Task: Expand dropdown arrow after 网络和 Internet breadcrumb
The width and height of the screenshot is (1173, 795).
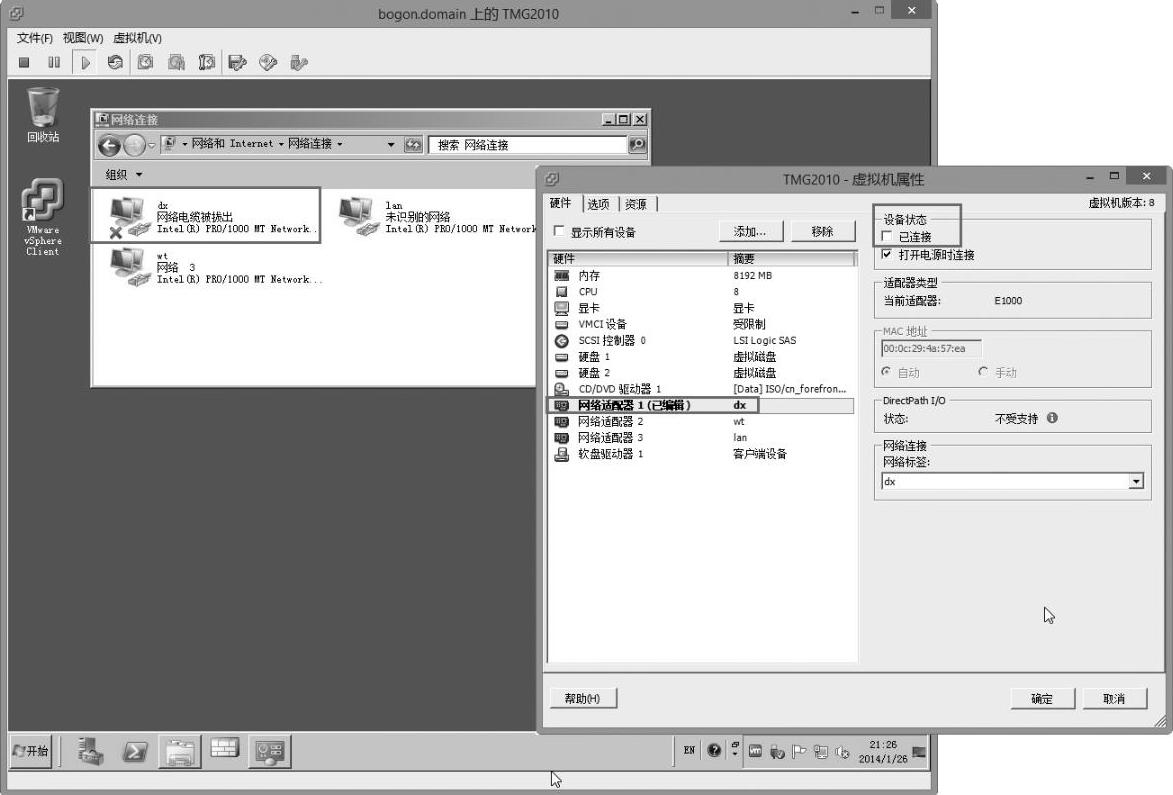Action: (281, 144)
